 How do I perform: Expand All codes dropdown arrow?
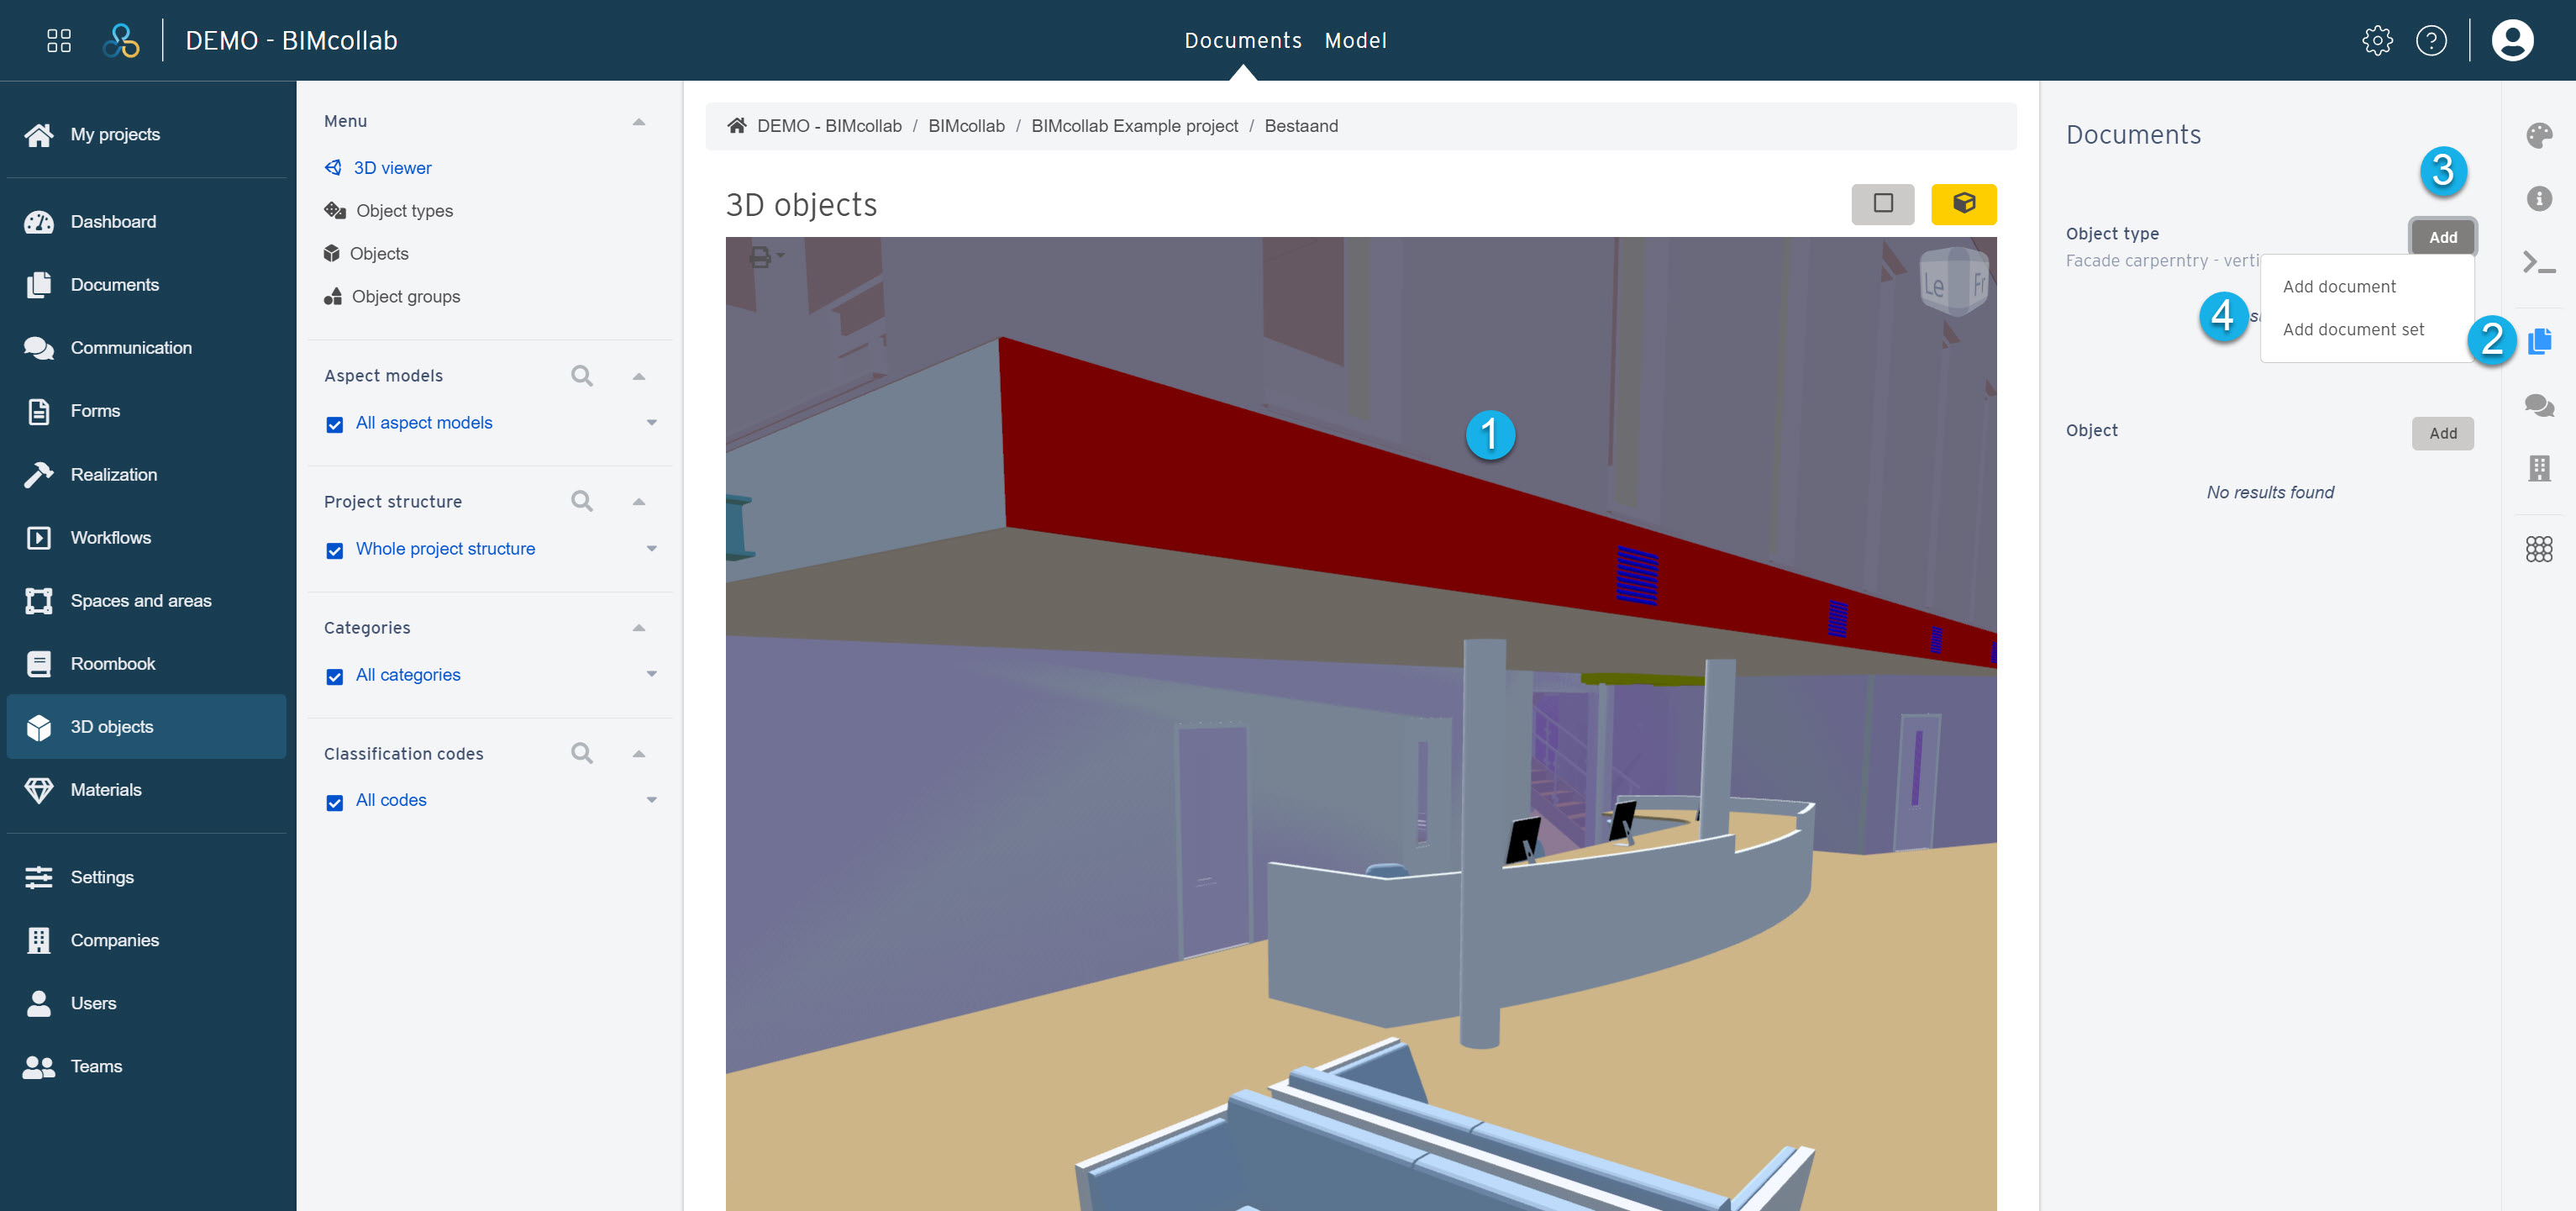point(652,800)
